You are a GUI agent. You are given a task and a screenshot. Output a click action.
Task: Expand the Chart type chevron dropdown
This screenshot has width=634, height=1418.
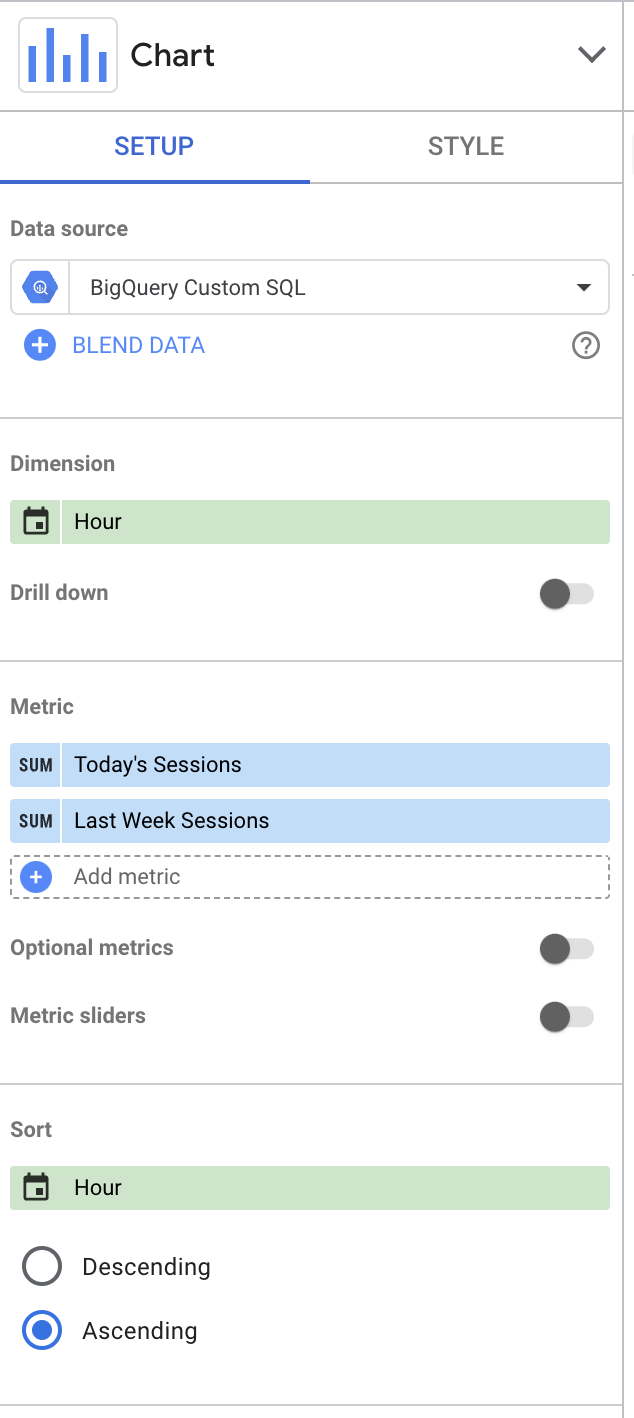click(x=592, y=55)
